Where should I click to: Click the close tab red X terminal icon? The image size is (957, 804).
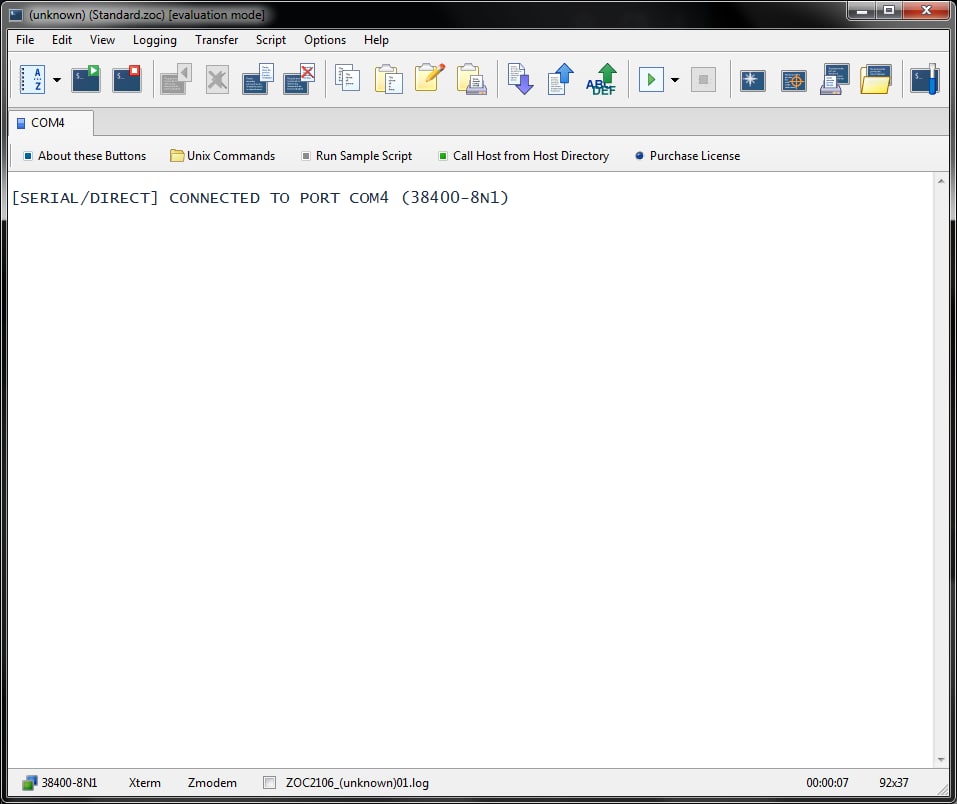pyautogui.click(x=299, y=79)
